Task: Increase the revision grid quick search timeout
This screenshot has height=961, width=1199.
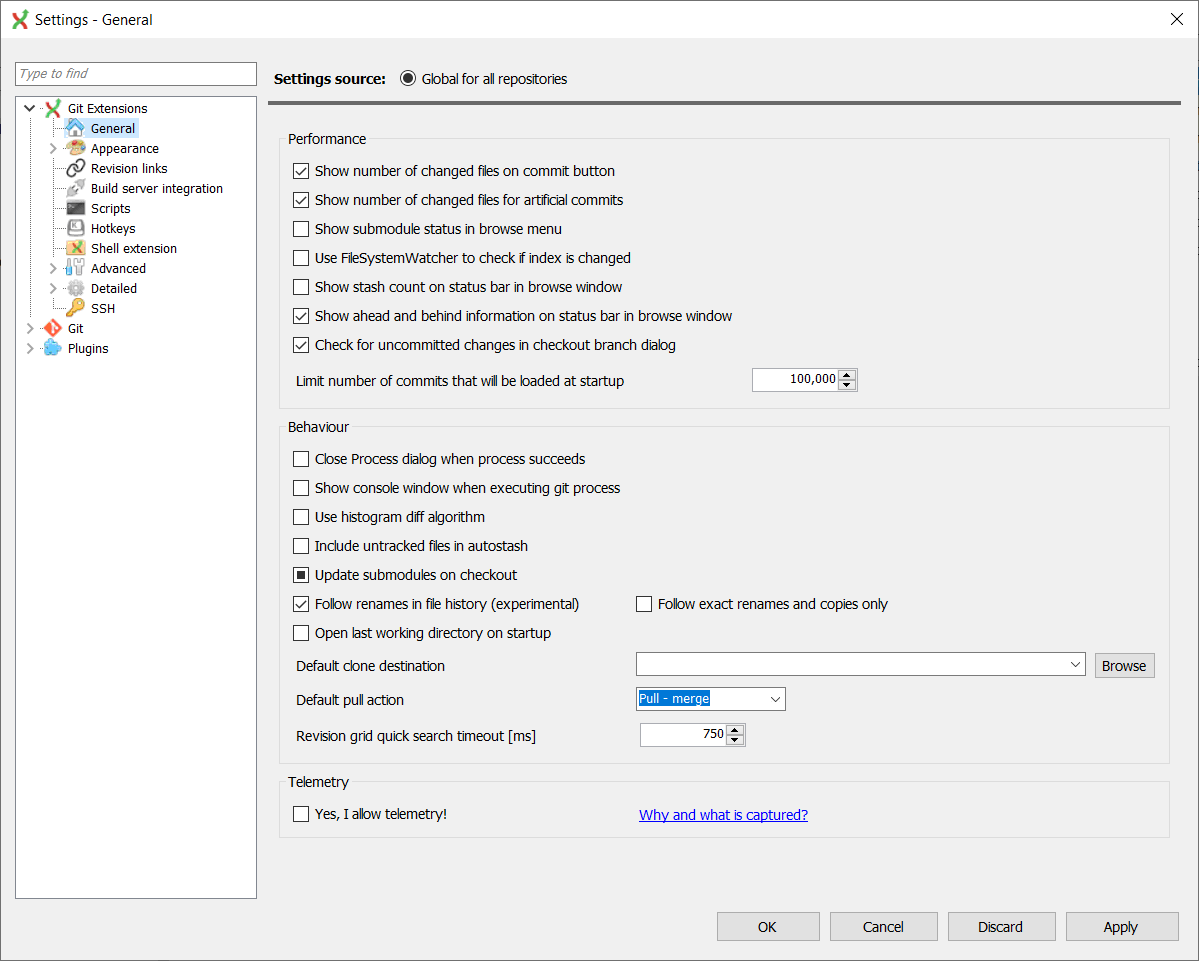Action: click(x=735, y=729)
